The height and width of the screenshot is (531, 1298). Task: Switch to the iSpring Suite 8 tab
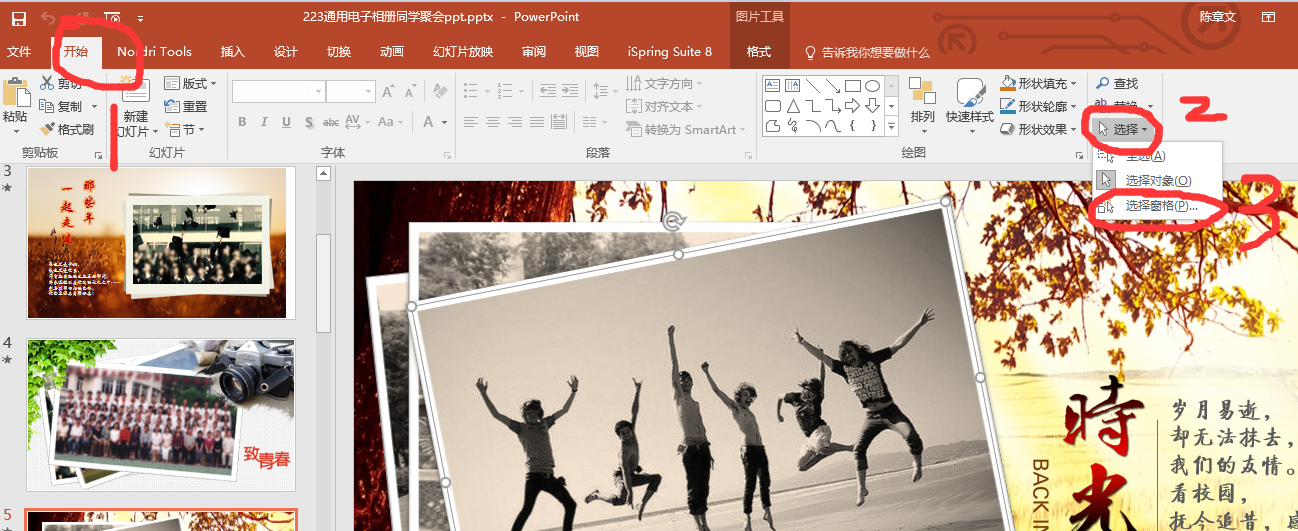(x=670, y=52)
